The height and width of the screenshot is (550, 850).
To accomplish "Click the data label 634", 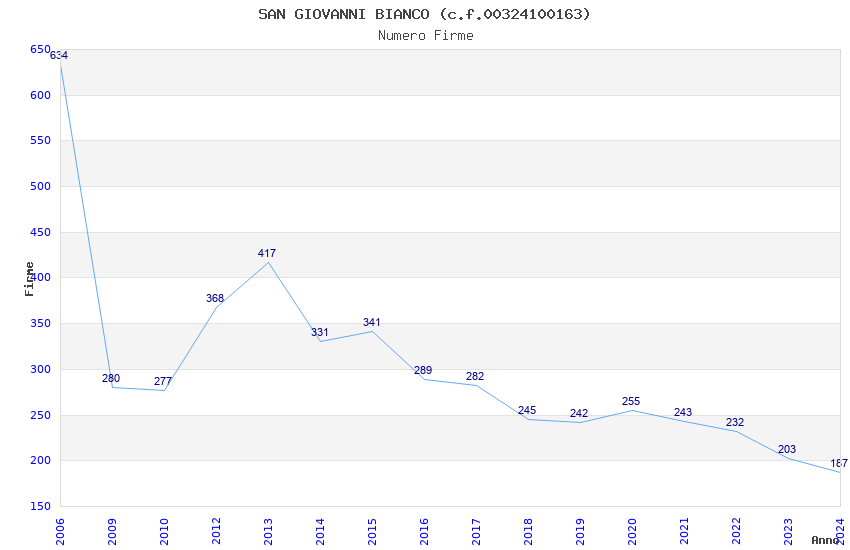I will click(59, 55).
